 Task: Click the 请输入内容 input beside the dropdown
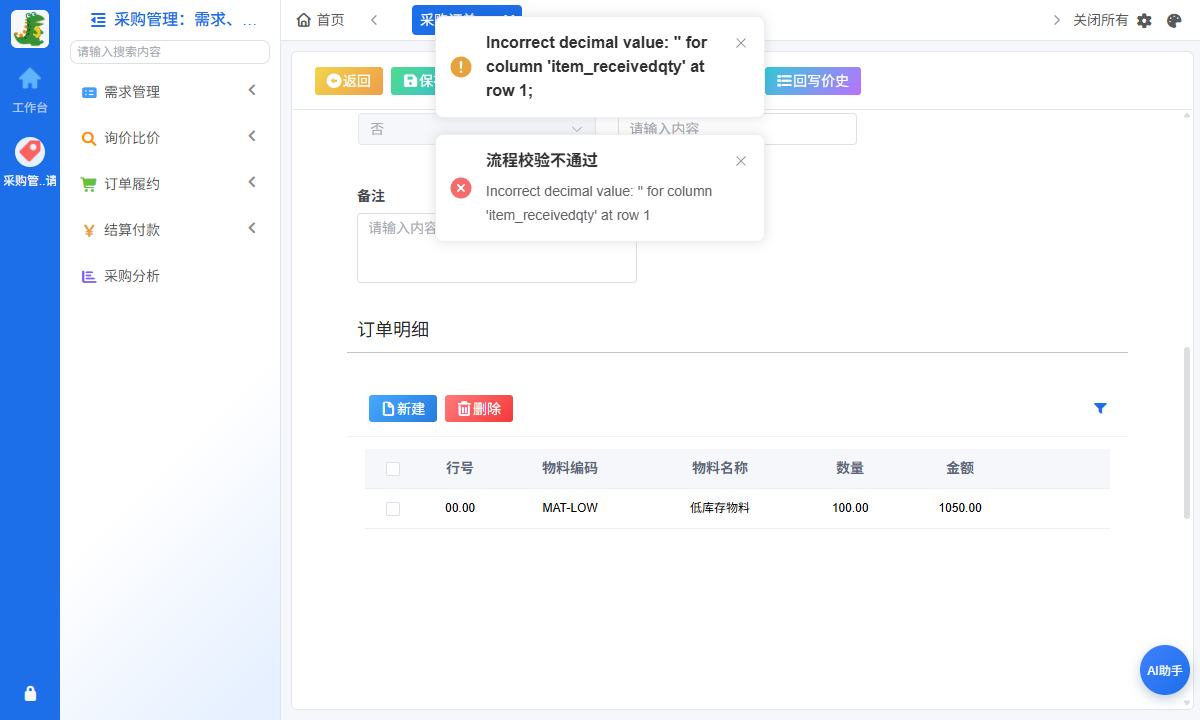[x=737, y=129]
